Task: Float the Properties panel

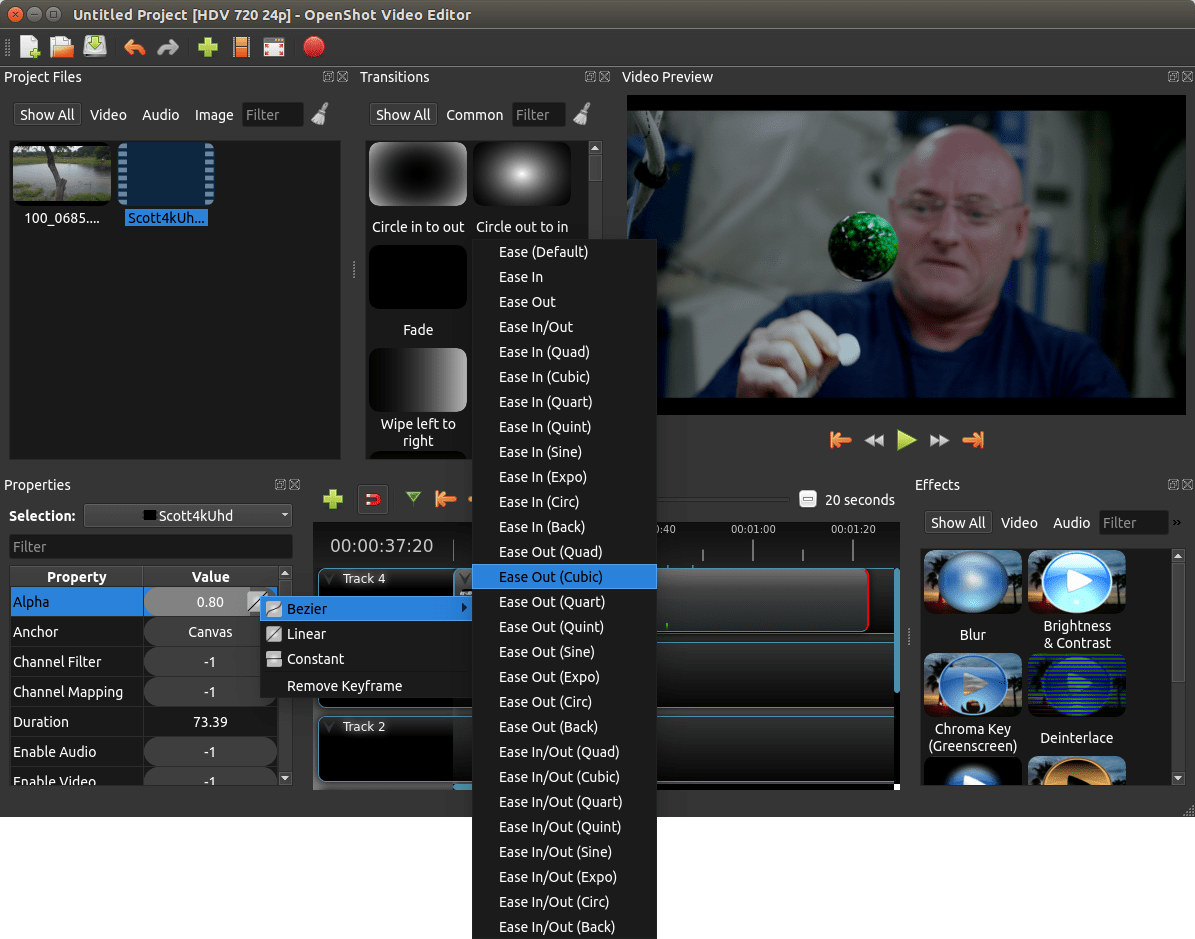Action: coord(280,485)
